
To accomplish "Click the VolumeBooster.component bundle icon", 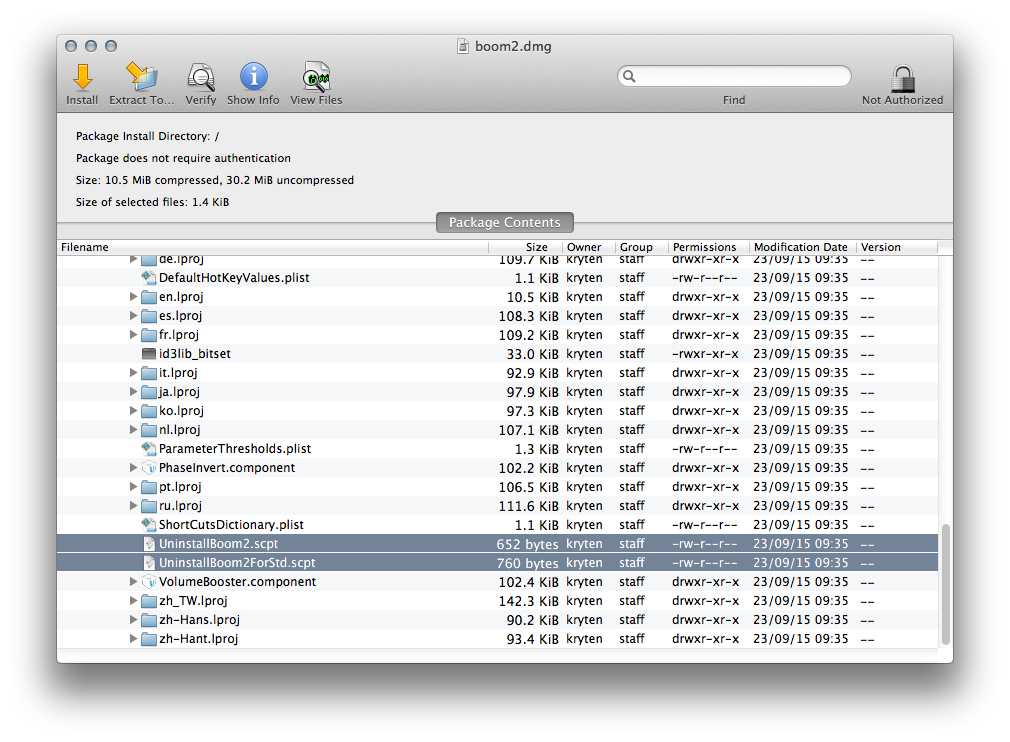I will tap(149, 582).
